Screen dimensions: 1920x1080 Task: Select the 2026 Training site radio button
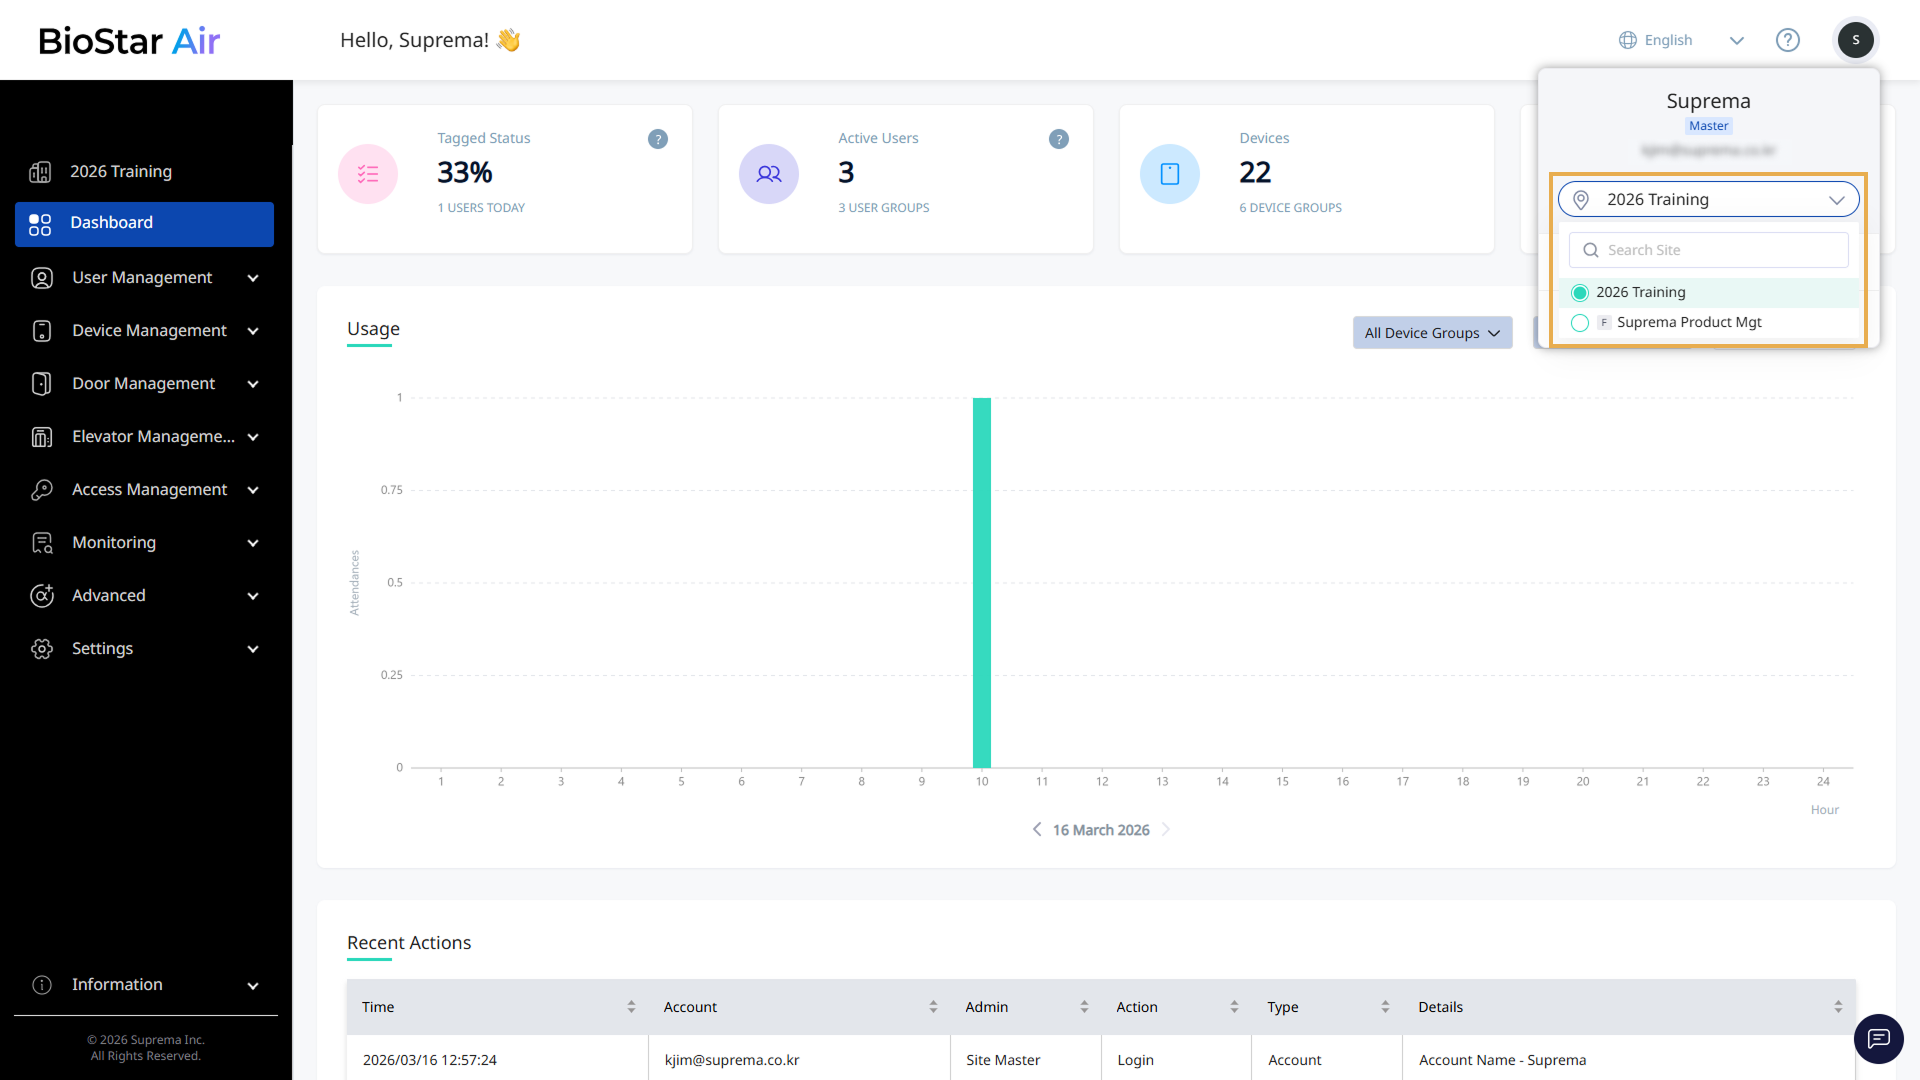[1580, 292]
